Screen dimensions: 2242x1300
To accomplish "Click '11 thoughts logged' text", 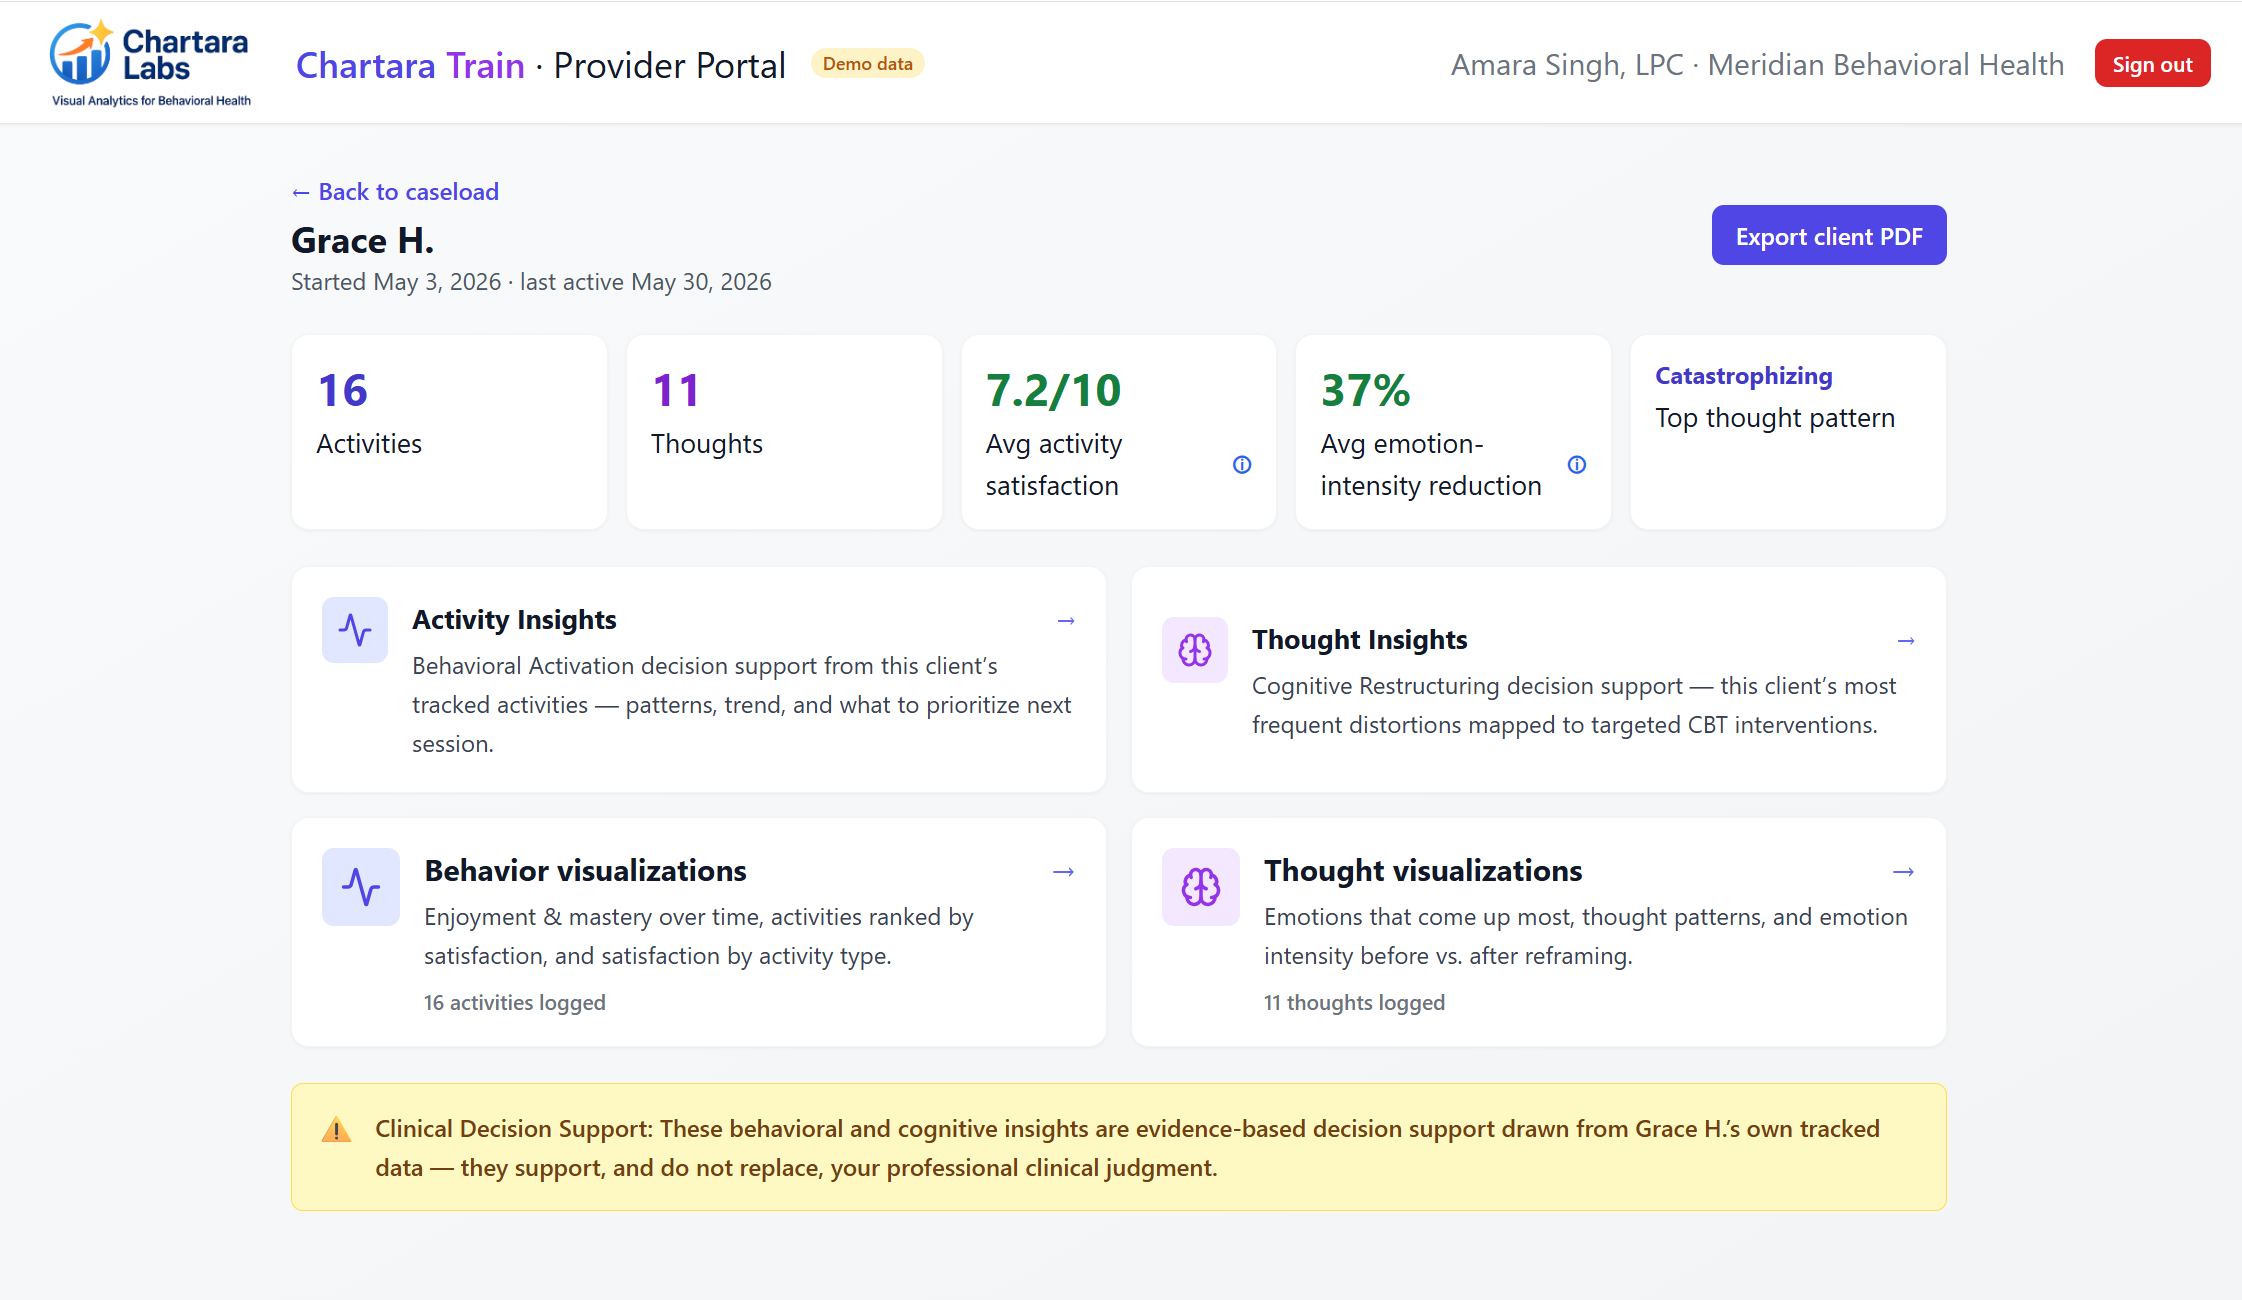I will [1354, 1003].
